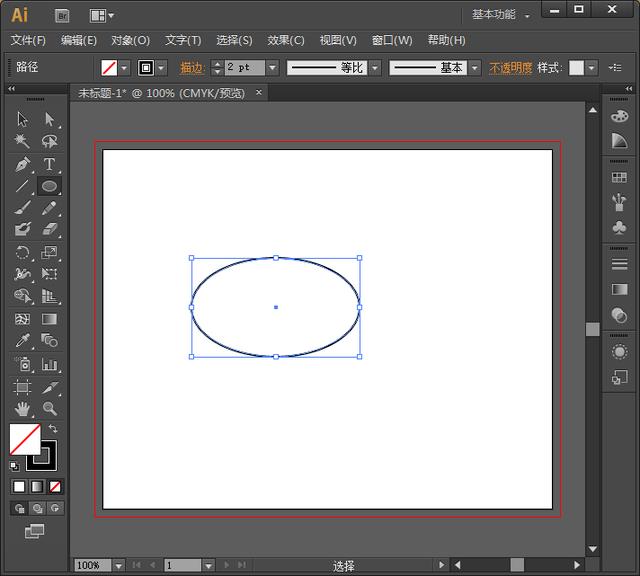Open the 描边 stroke panel link

coord(191,68)
